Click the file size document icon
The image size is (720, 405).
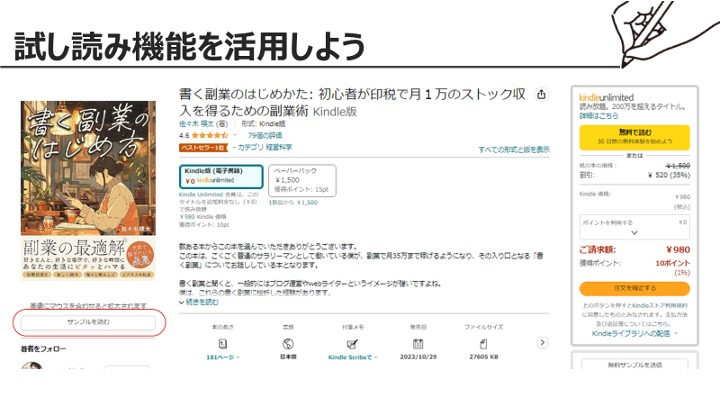pyautogui.click(x=484, y=343)
